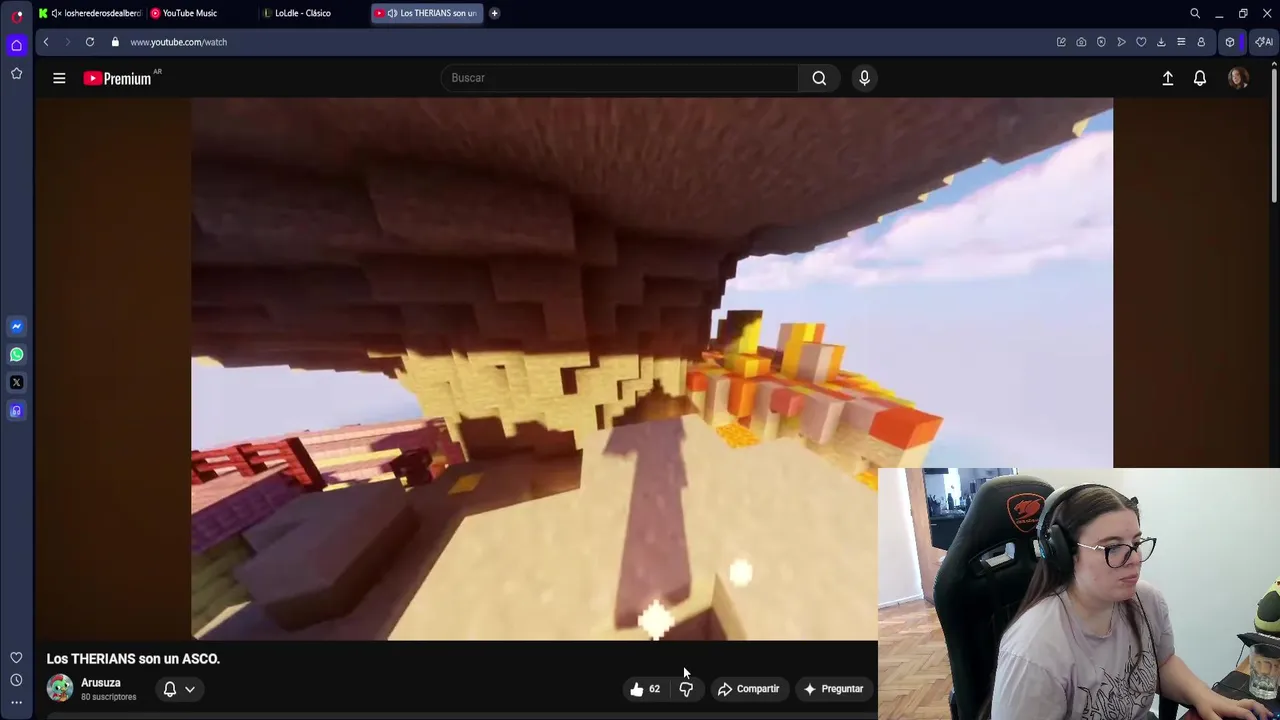The image size is (1280, 720).
Task: Go to YouTube Premium home via the logo
Action: [x=118, y=78]
